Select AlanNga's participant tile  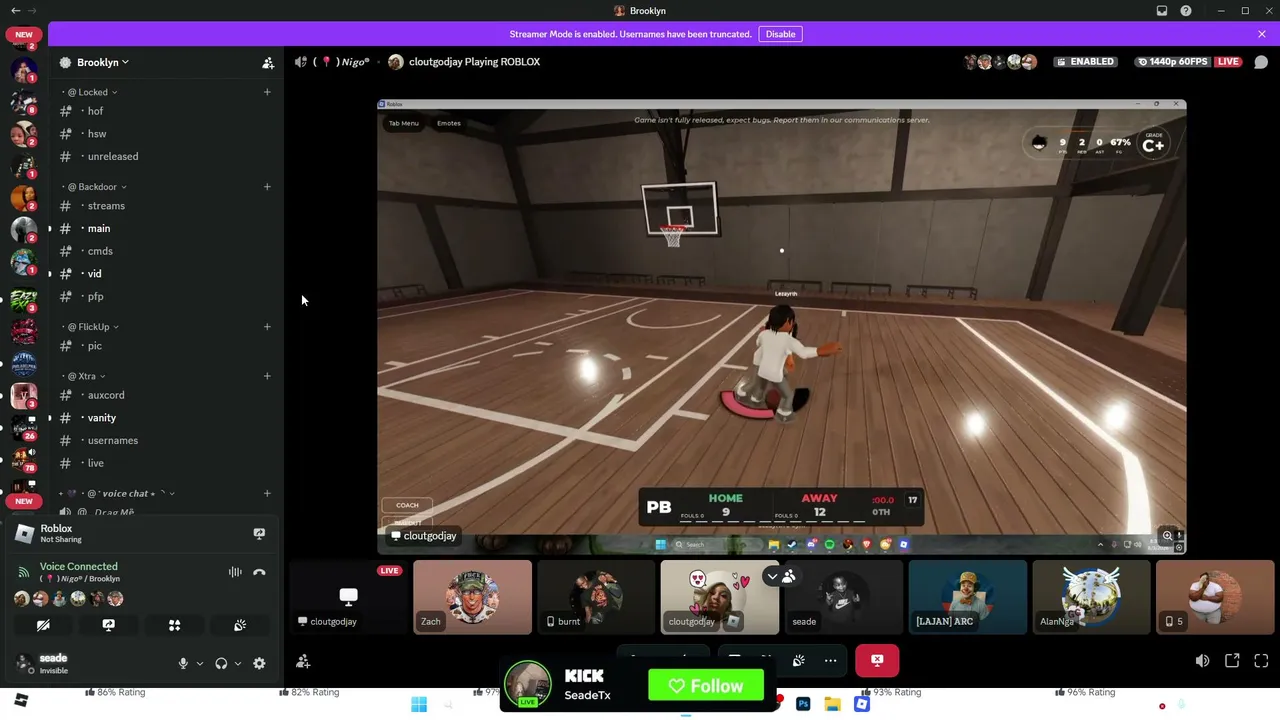[x=1092, y=597]
